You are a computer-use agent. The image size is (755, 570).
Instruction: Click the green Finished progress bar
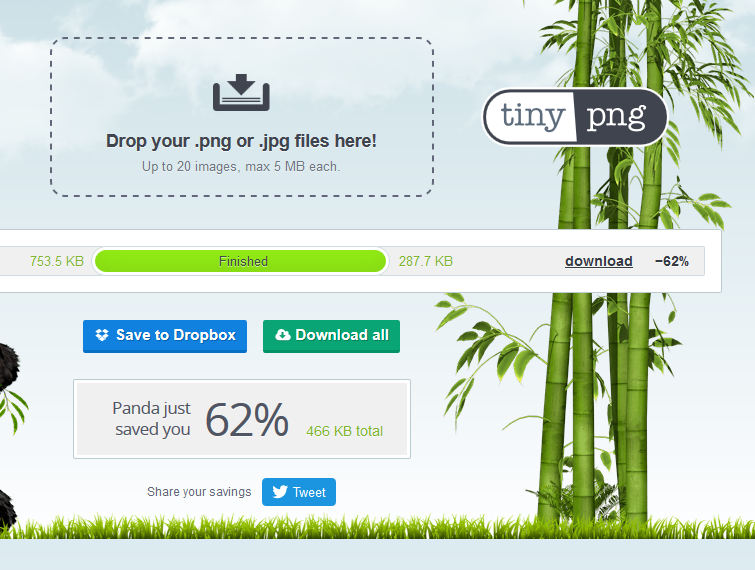pos(241,261)
